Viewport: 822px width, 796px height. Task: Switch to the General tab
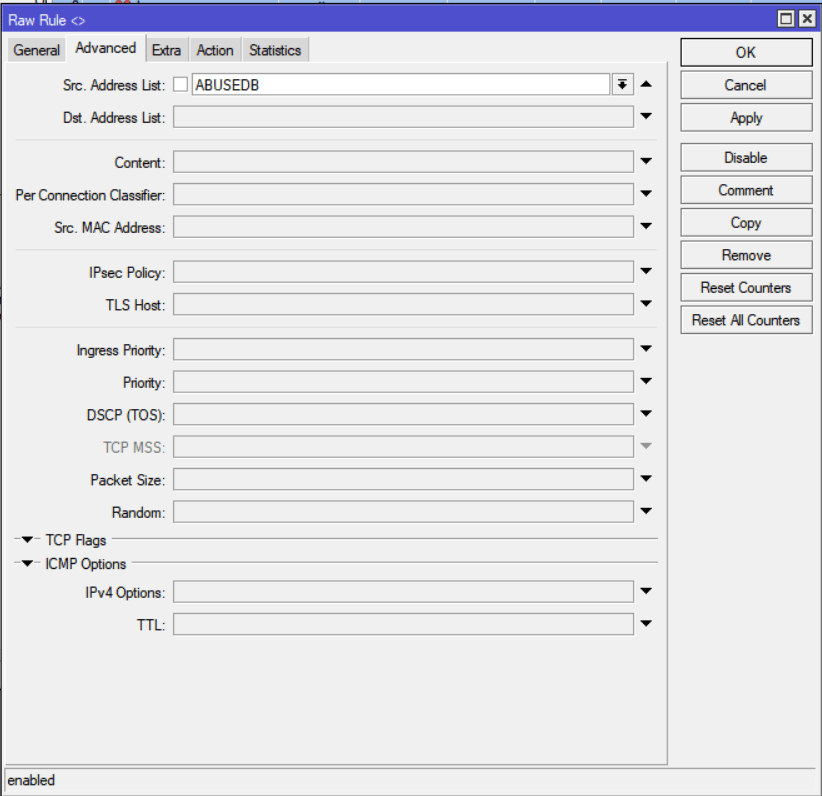point(37,50)
